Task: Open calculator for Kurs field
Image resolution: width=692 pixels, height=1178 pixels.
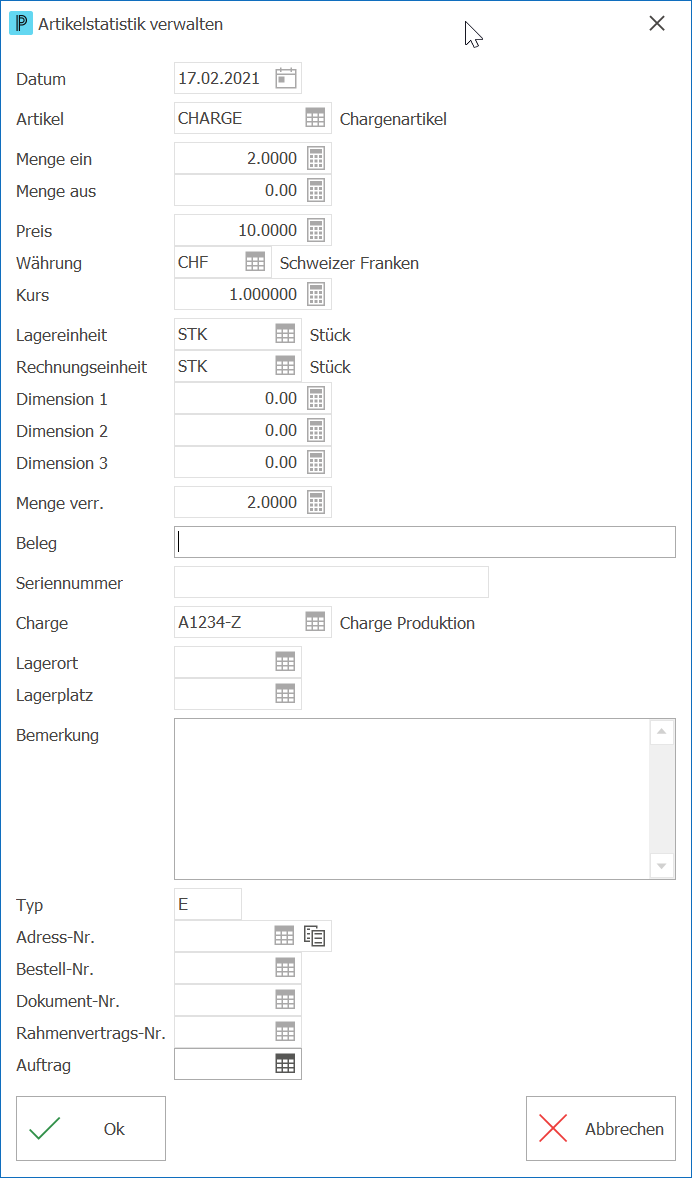Action: coord(316,294)
